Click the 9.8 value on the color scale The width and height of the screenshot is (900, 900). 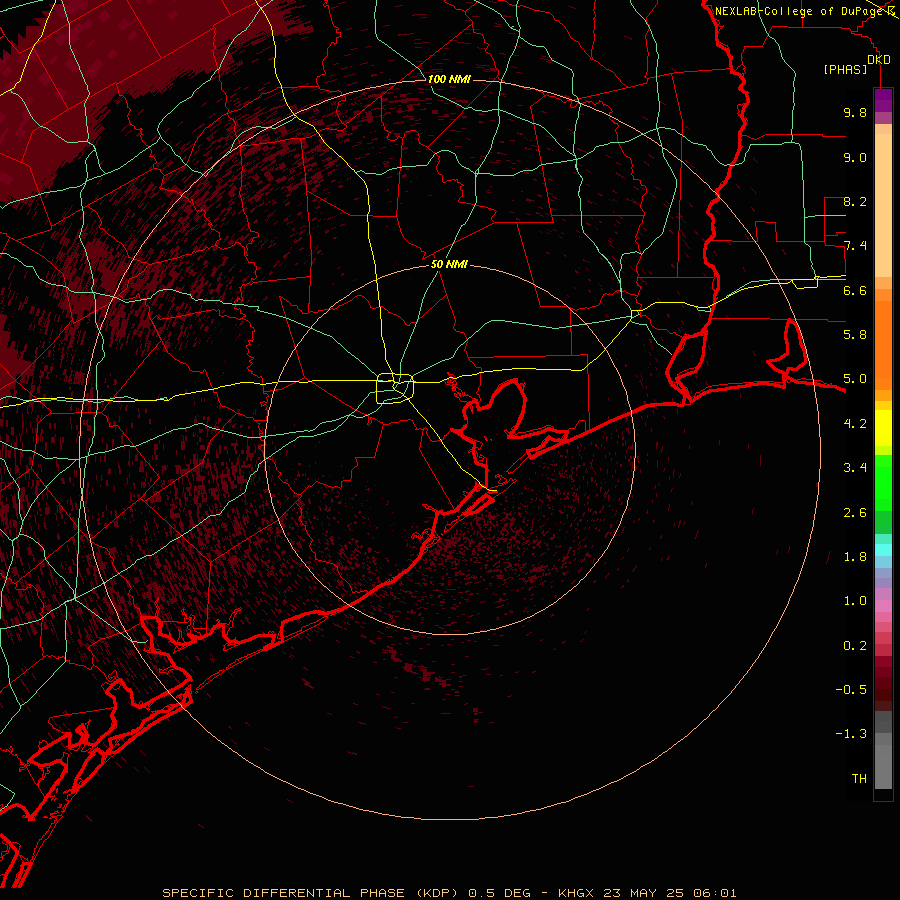(855, 112)
